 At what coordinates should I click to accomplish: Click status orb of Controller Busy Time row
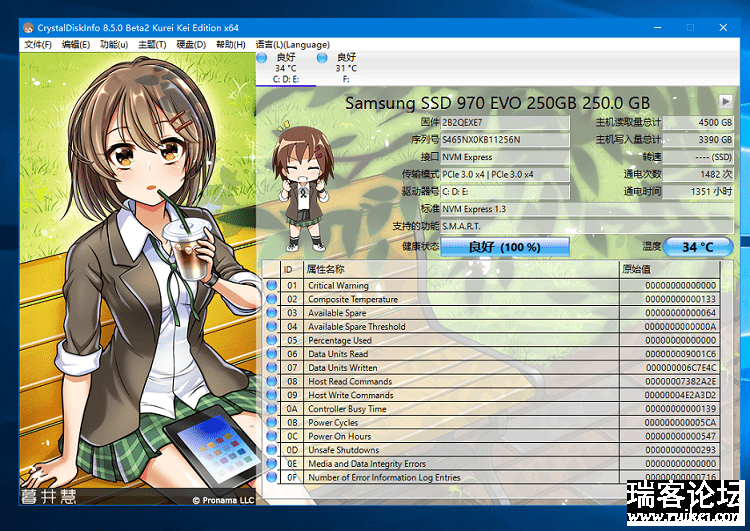click(x=272, y=409)
